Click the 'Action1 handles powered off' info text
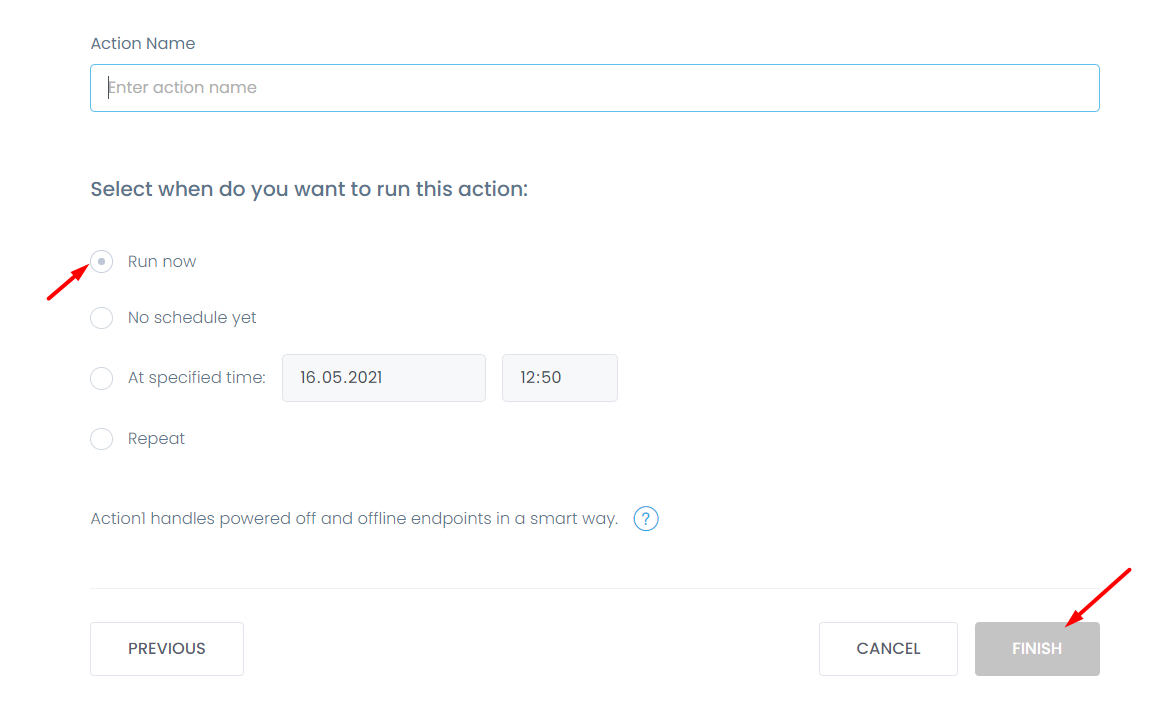The image size is (1168, 701). pyautogui.click(x=354, y=518)
